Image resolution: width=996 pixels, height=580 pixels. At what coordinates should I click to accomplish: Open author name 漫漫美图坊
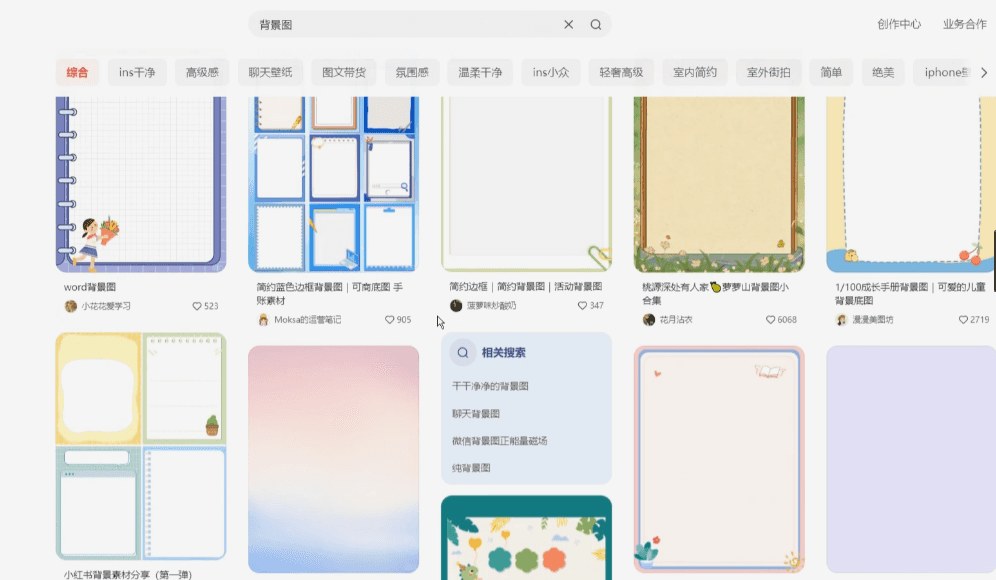click(873, 320)
